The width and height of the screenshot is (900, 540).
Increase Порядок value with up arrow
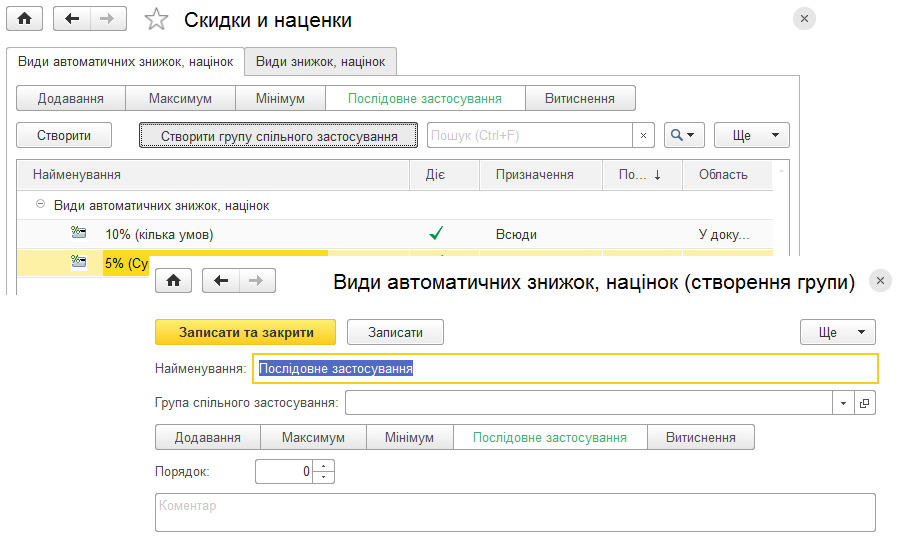pos(324,466)
